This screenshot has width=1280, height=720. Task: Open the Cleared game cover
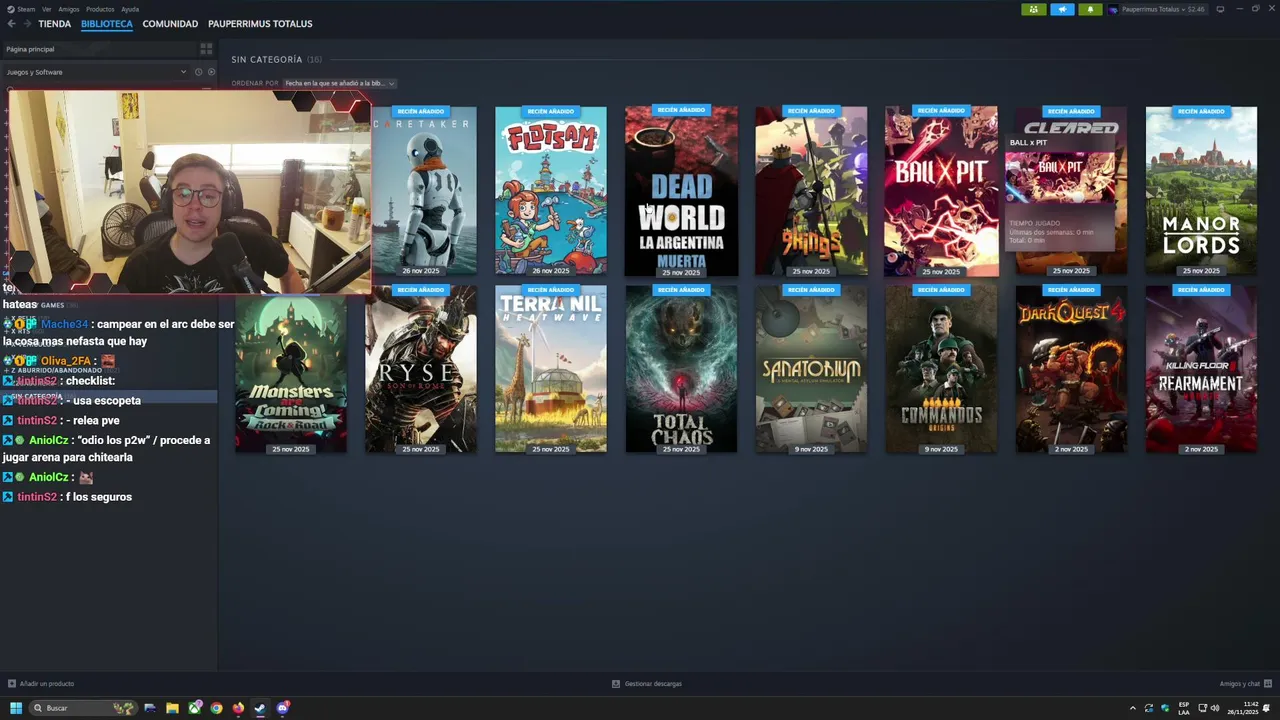(1071, 190)
